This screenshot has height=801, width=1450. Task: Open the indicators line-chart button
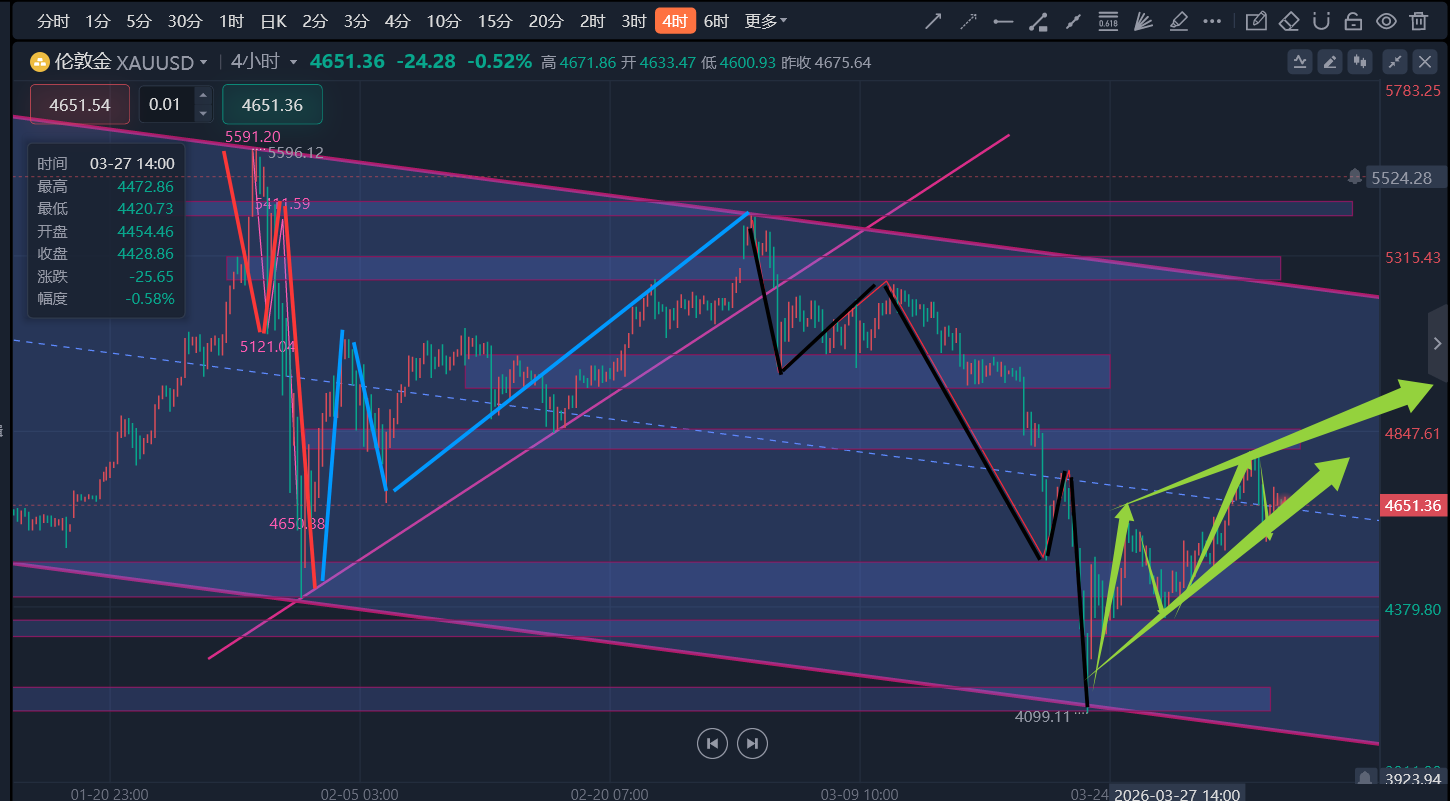1300,62
